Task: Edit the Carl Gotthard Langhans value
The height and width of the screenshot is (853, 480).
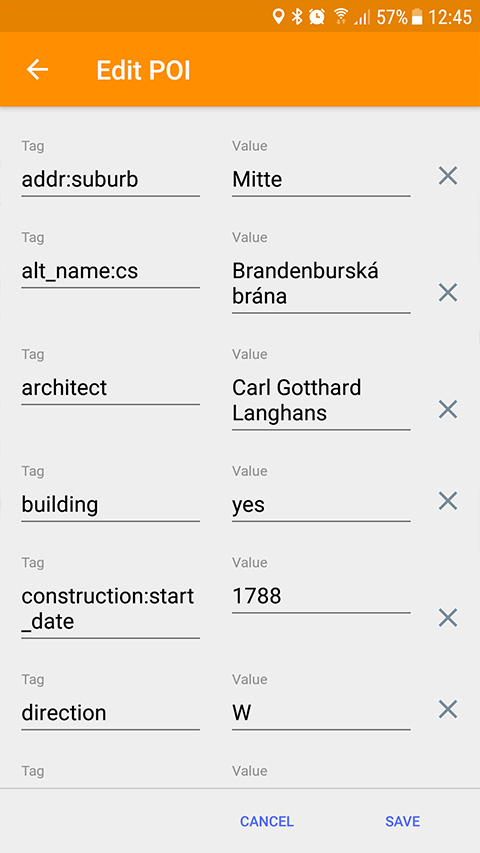Action: [321, 401]
